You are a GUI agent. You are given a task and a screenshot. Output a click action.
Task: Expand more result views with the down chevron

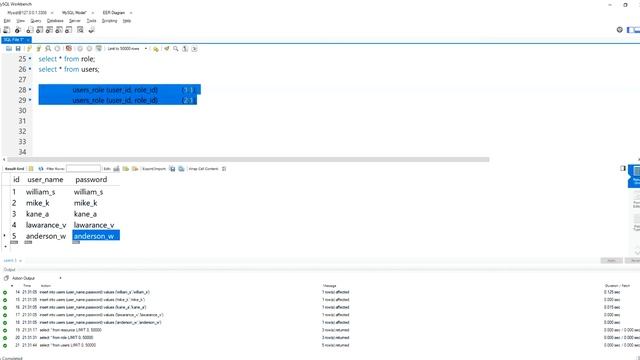[x=637, y=252]
